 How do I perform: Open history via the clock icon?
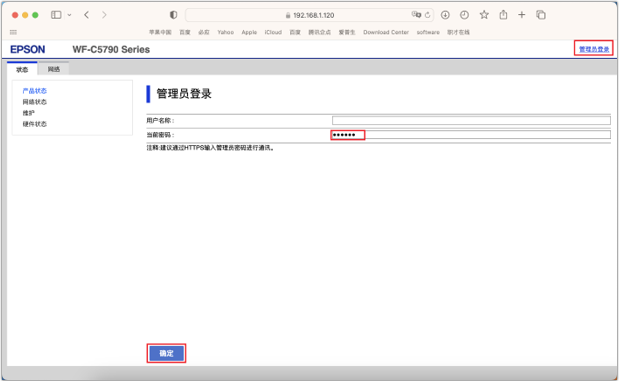(x=464, y=15)
